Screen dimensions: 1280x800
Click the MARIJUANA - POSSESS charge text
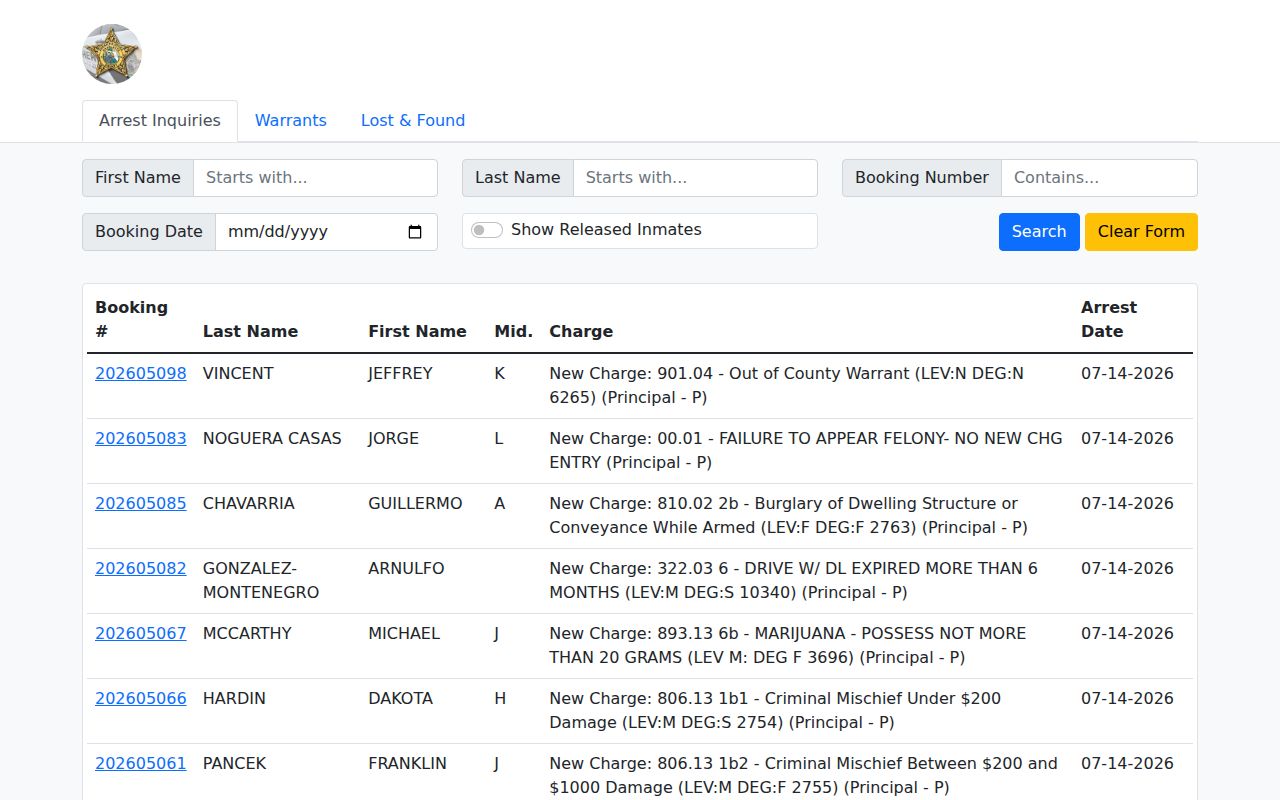pos(788,646)
